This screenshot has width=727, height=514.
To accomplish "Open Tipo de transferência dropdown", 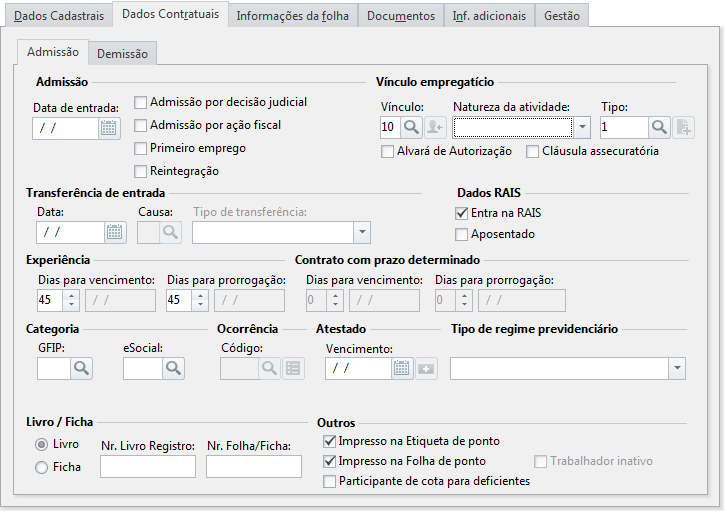I will (x=362, y=232).
